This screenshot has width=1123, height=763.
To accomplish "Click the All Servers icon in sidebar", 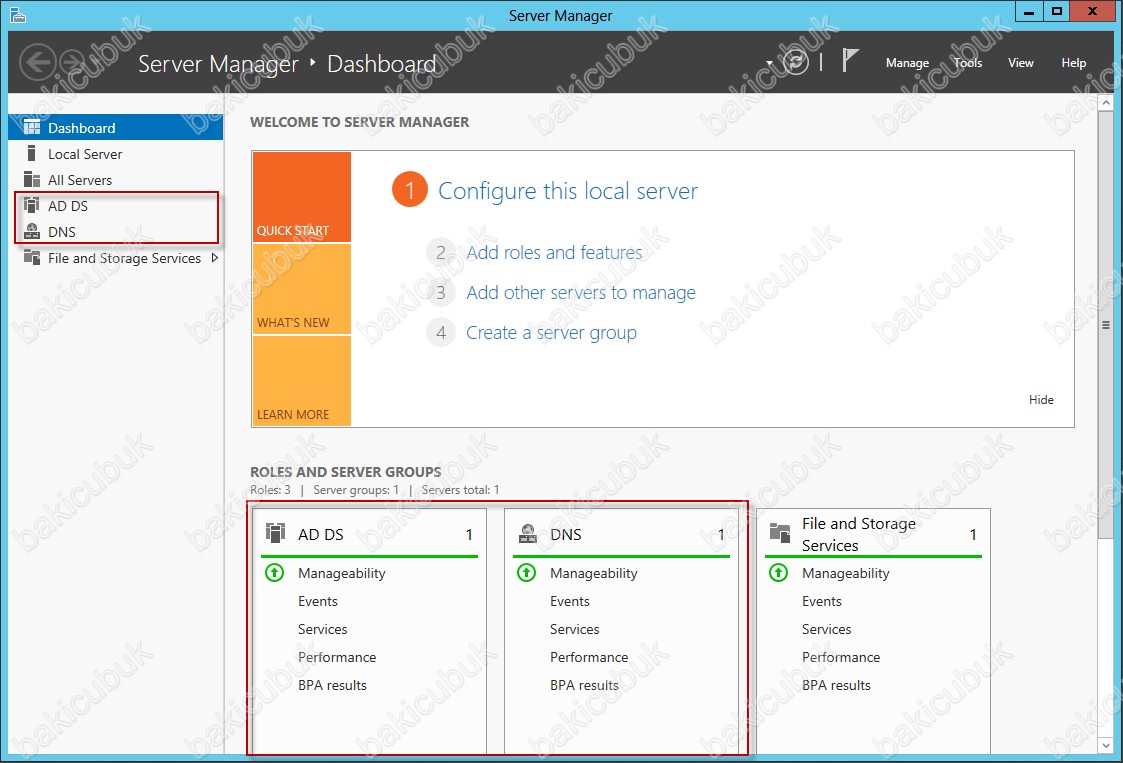I will (x=32, y=179).
